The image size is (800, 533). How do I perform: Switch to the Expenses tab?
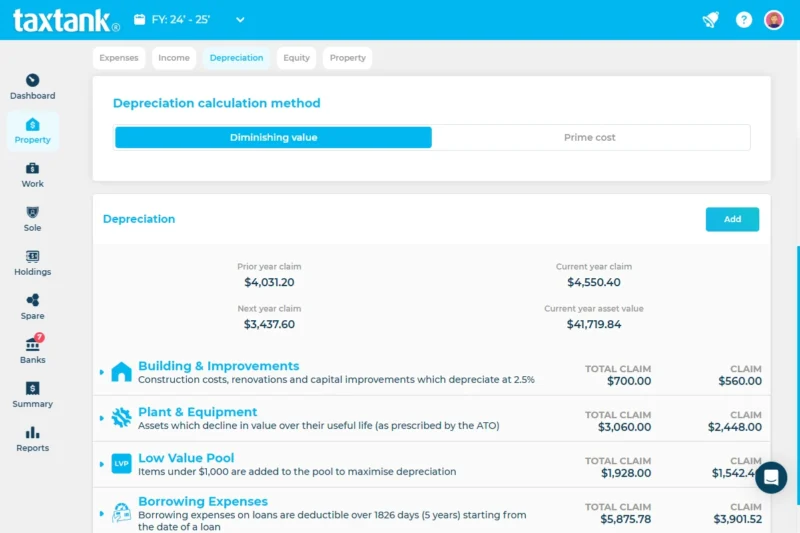[119, 58]
